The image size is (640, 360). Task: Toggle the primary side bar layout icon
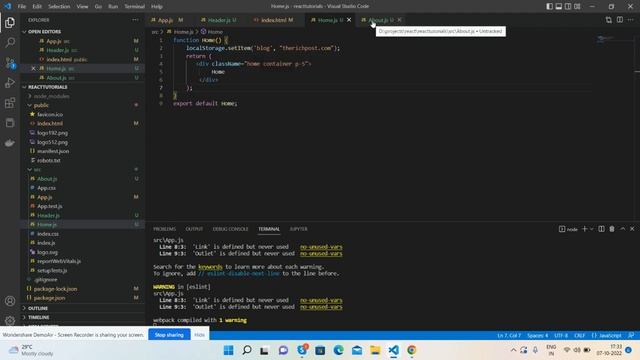coord(549,6)
